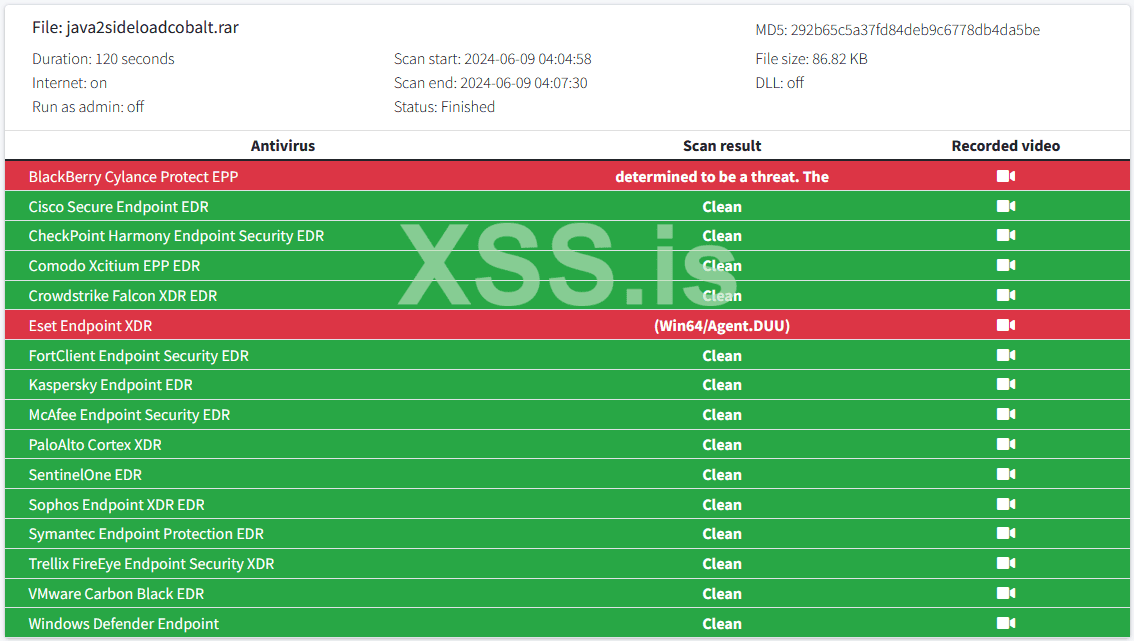Open recorded video for BlackBerry Cylance Protect EPP

(1005, 177)
